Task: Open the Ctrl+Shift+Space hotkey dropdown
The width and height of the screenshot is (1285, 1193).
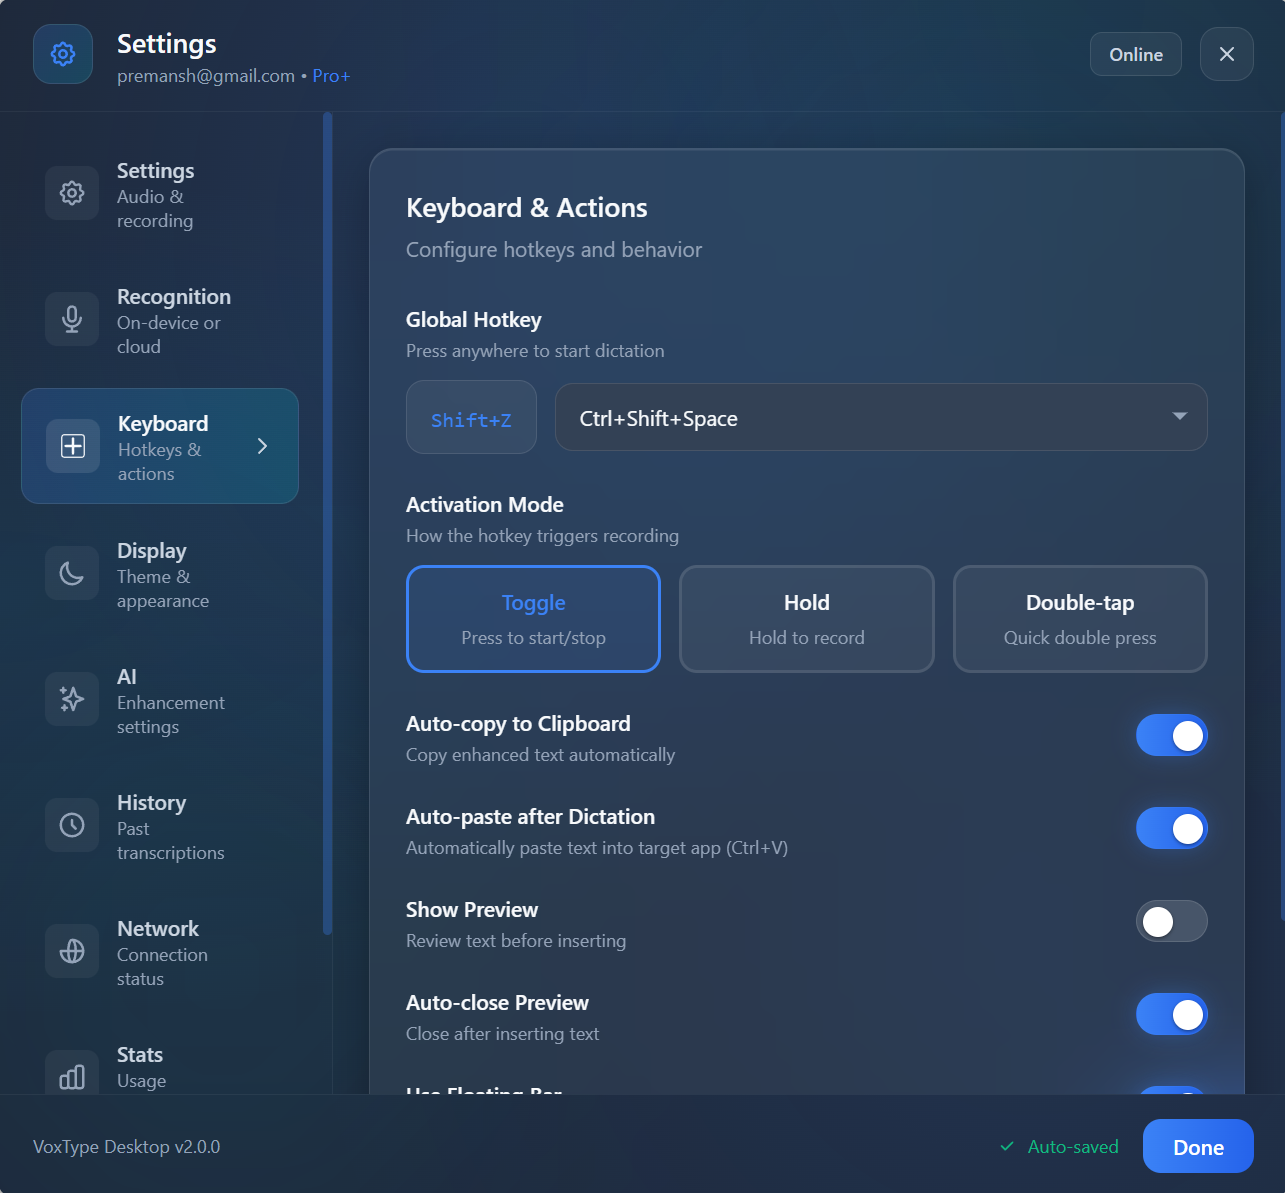Action: pyautogui.click(x=881, y=417)
